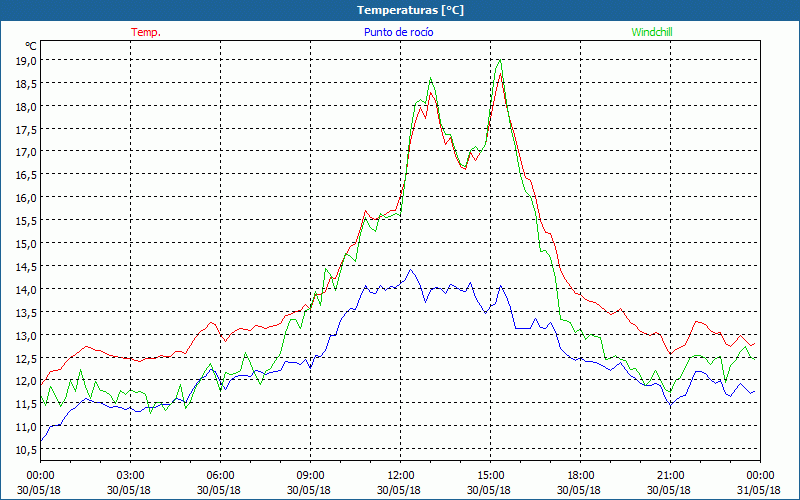The height and width of the screenshot is (500, 800).
Task: Click the 10,5 y-axis value
Action: (x=27, y=449)
